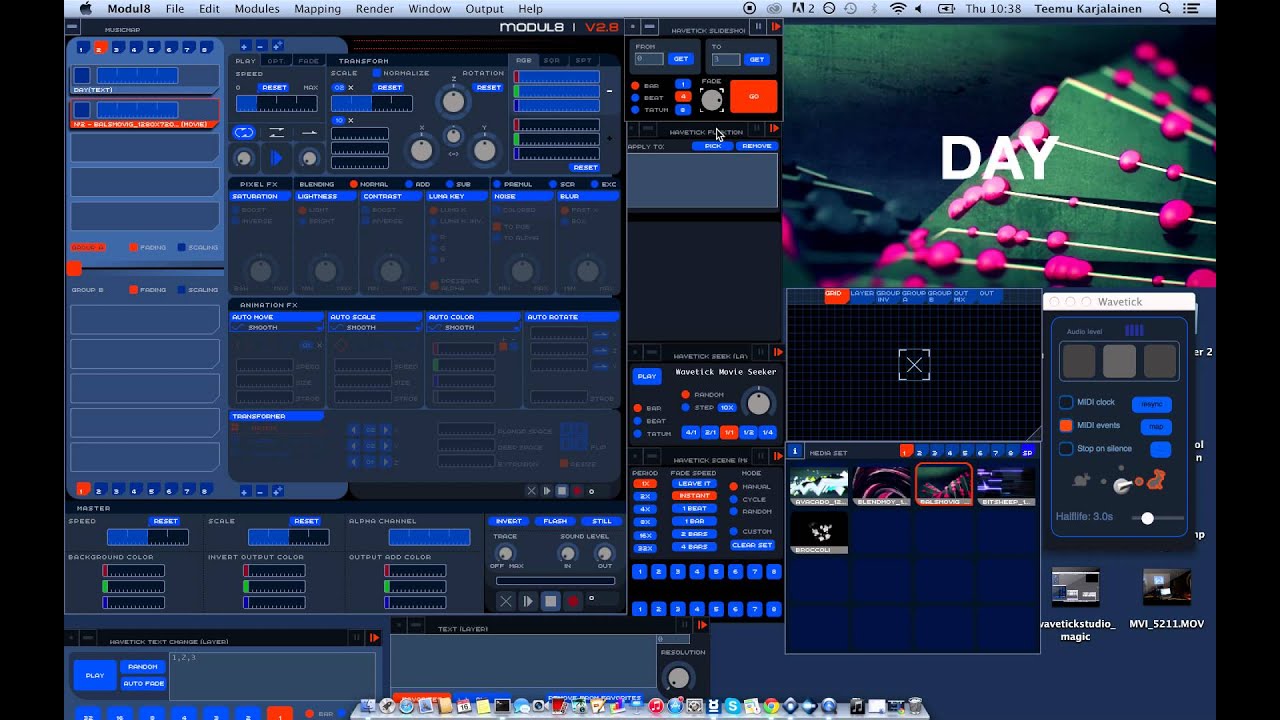Click the CLEAR SET button
This screenshot has height=720, width=1280.
[752, 545]
